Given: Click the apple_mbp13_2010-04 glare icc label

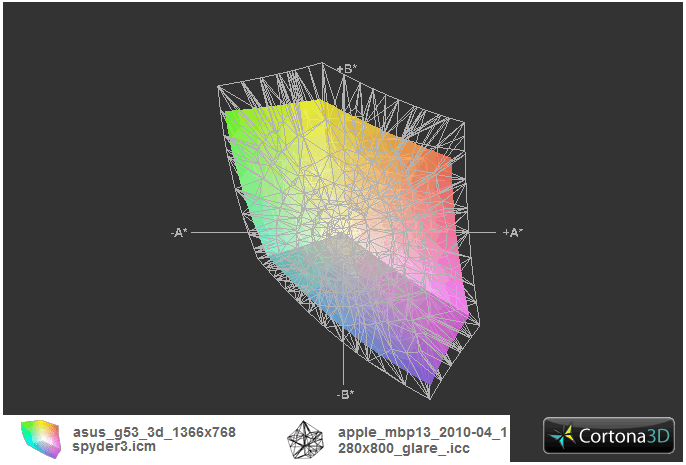Looking at the screenshot, I should (x=422, y=440).
